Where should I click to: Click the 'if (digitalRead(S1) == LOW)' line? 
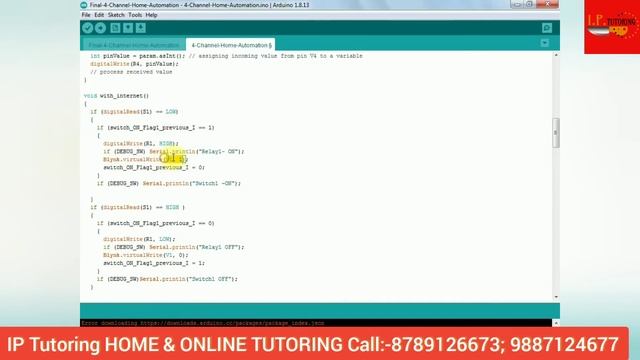coord(134,112)
